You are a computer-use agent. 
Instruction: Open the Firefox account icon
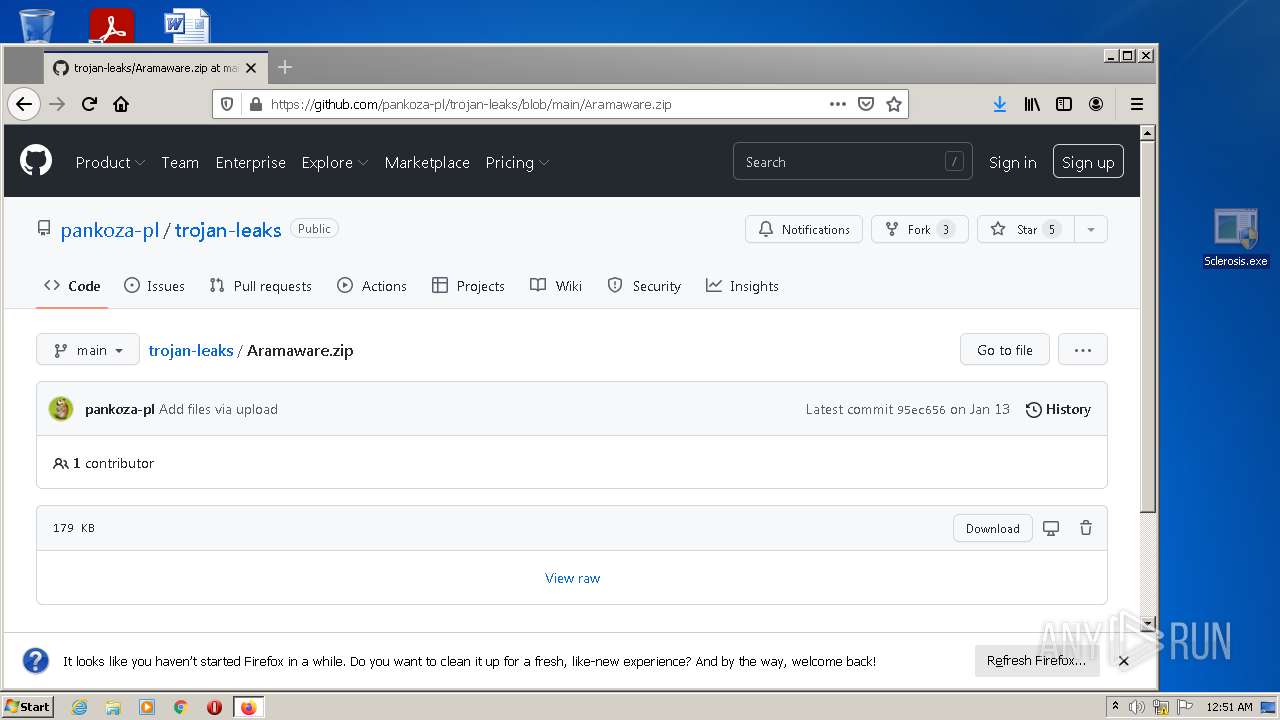[x=1096, y=104]
